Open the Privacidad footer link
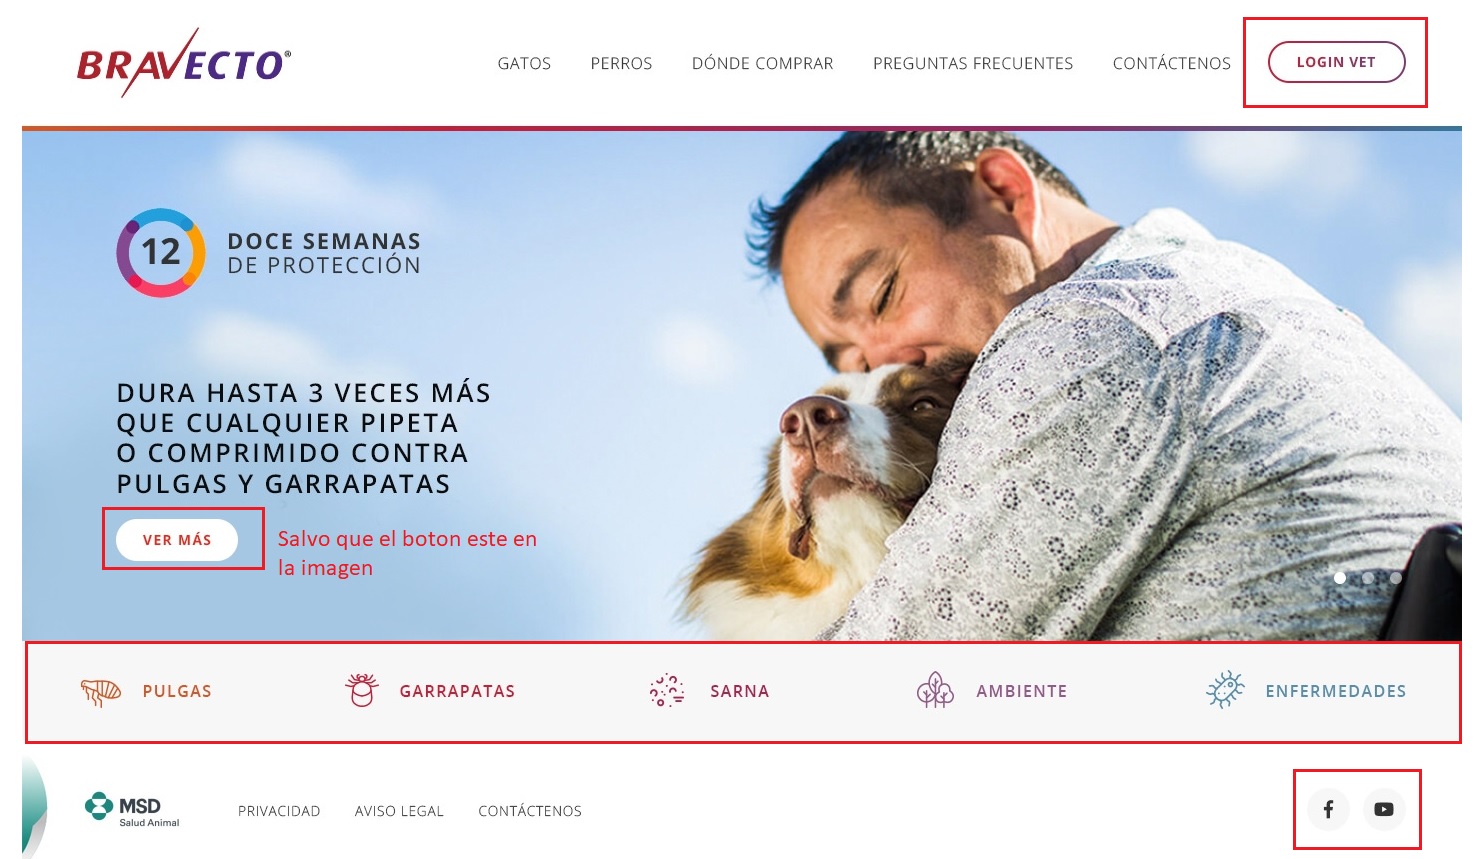Screen dimensions: 1475x859 point(279,811)
